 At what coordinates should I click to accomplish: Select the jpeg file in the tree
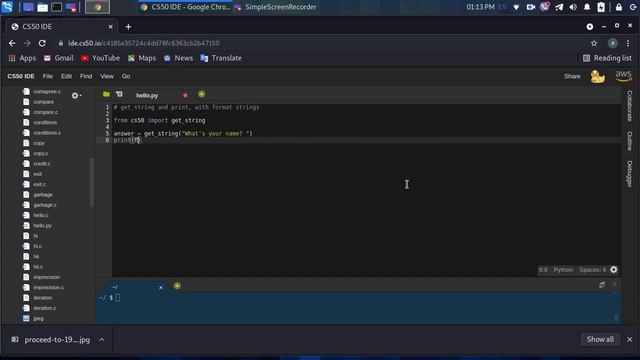[38, 318]
